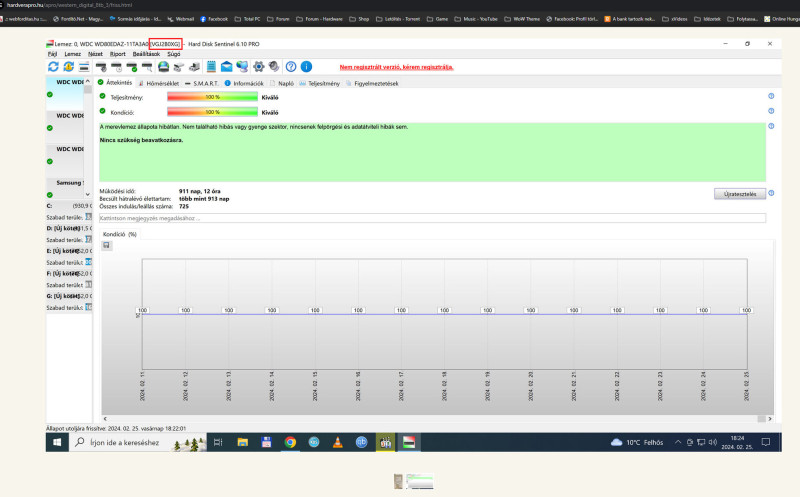Open the notification center icon
Viewport: 800px width, 497px height.
(765, 442)
